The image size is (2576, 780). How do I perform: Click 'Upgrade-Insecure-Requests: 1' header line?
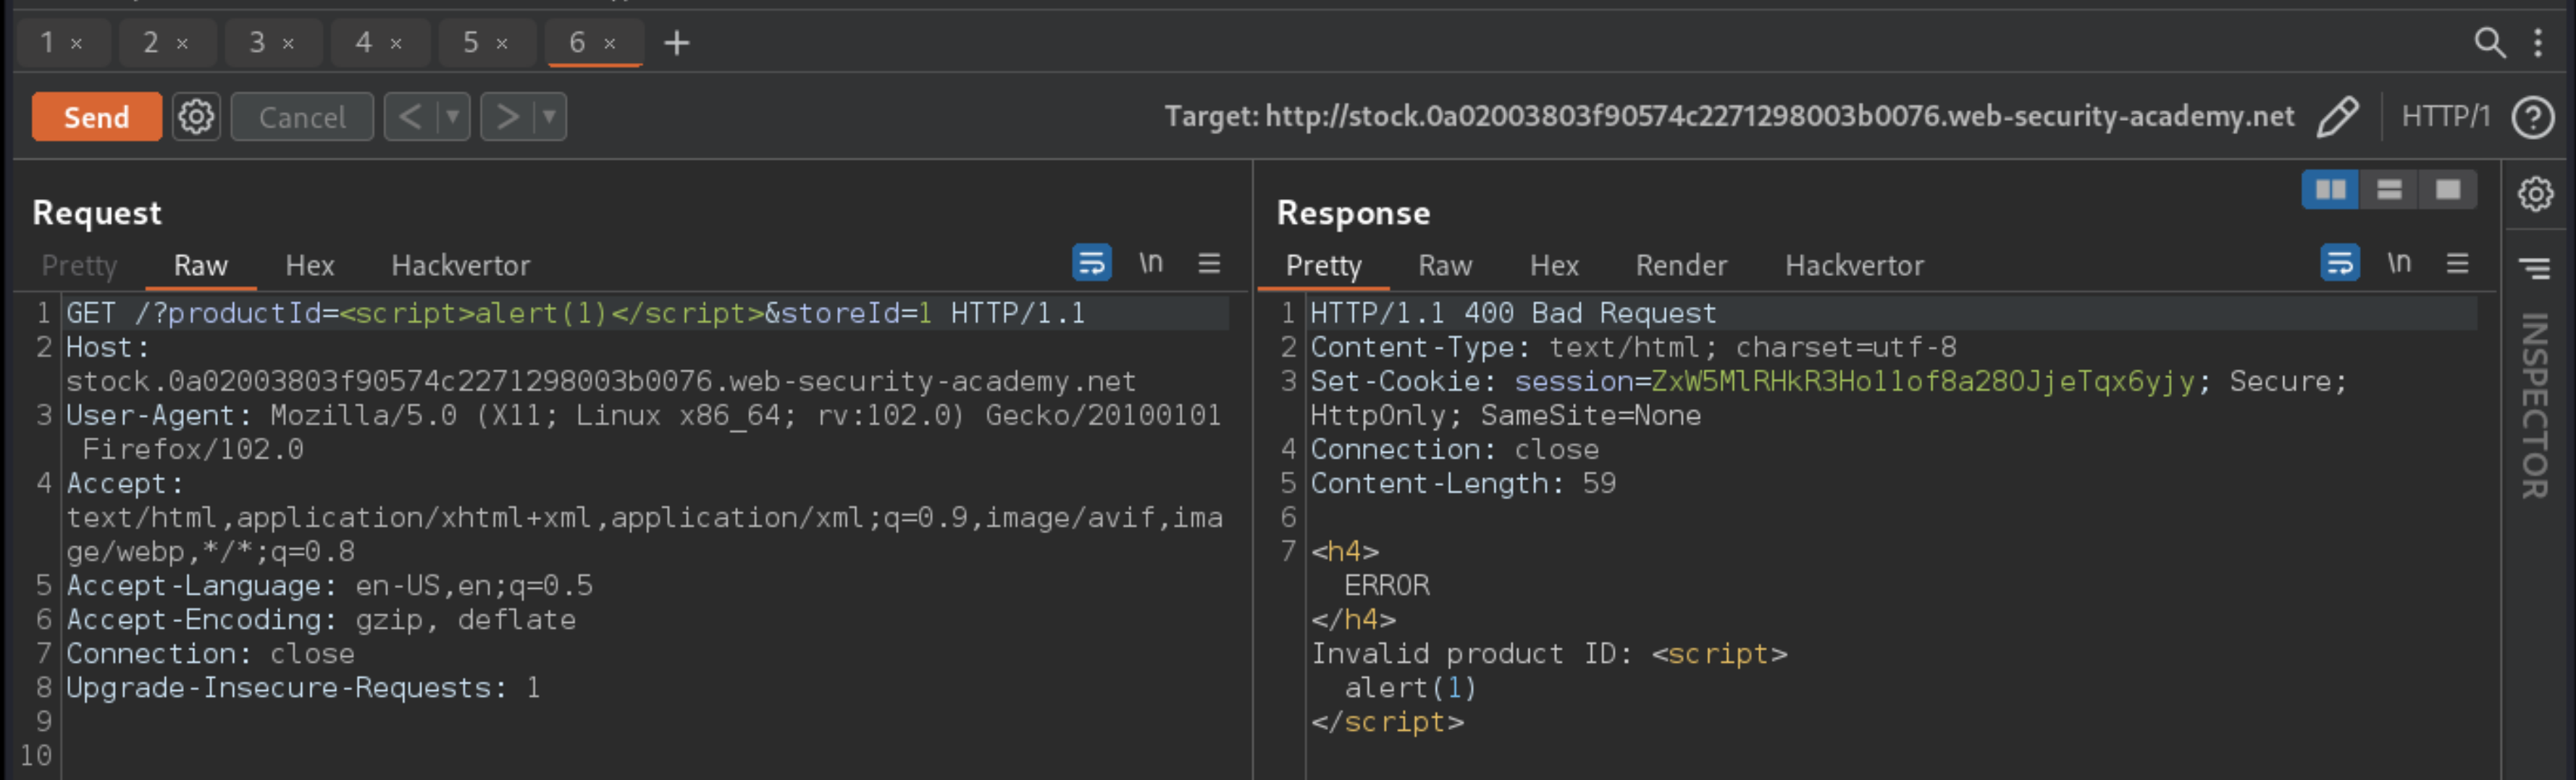click(303, 688)
